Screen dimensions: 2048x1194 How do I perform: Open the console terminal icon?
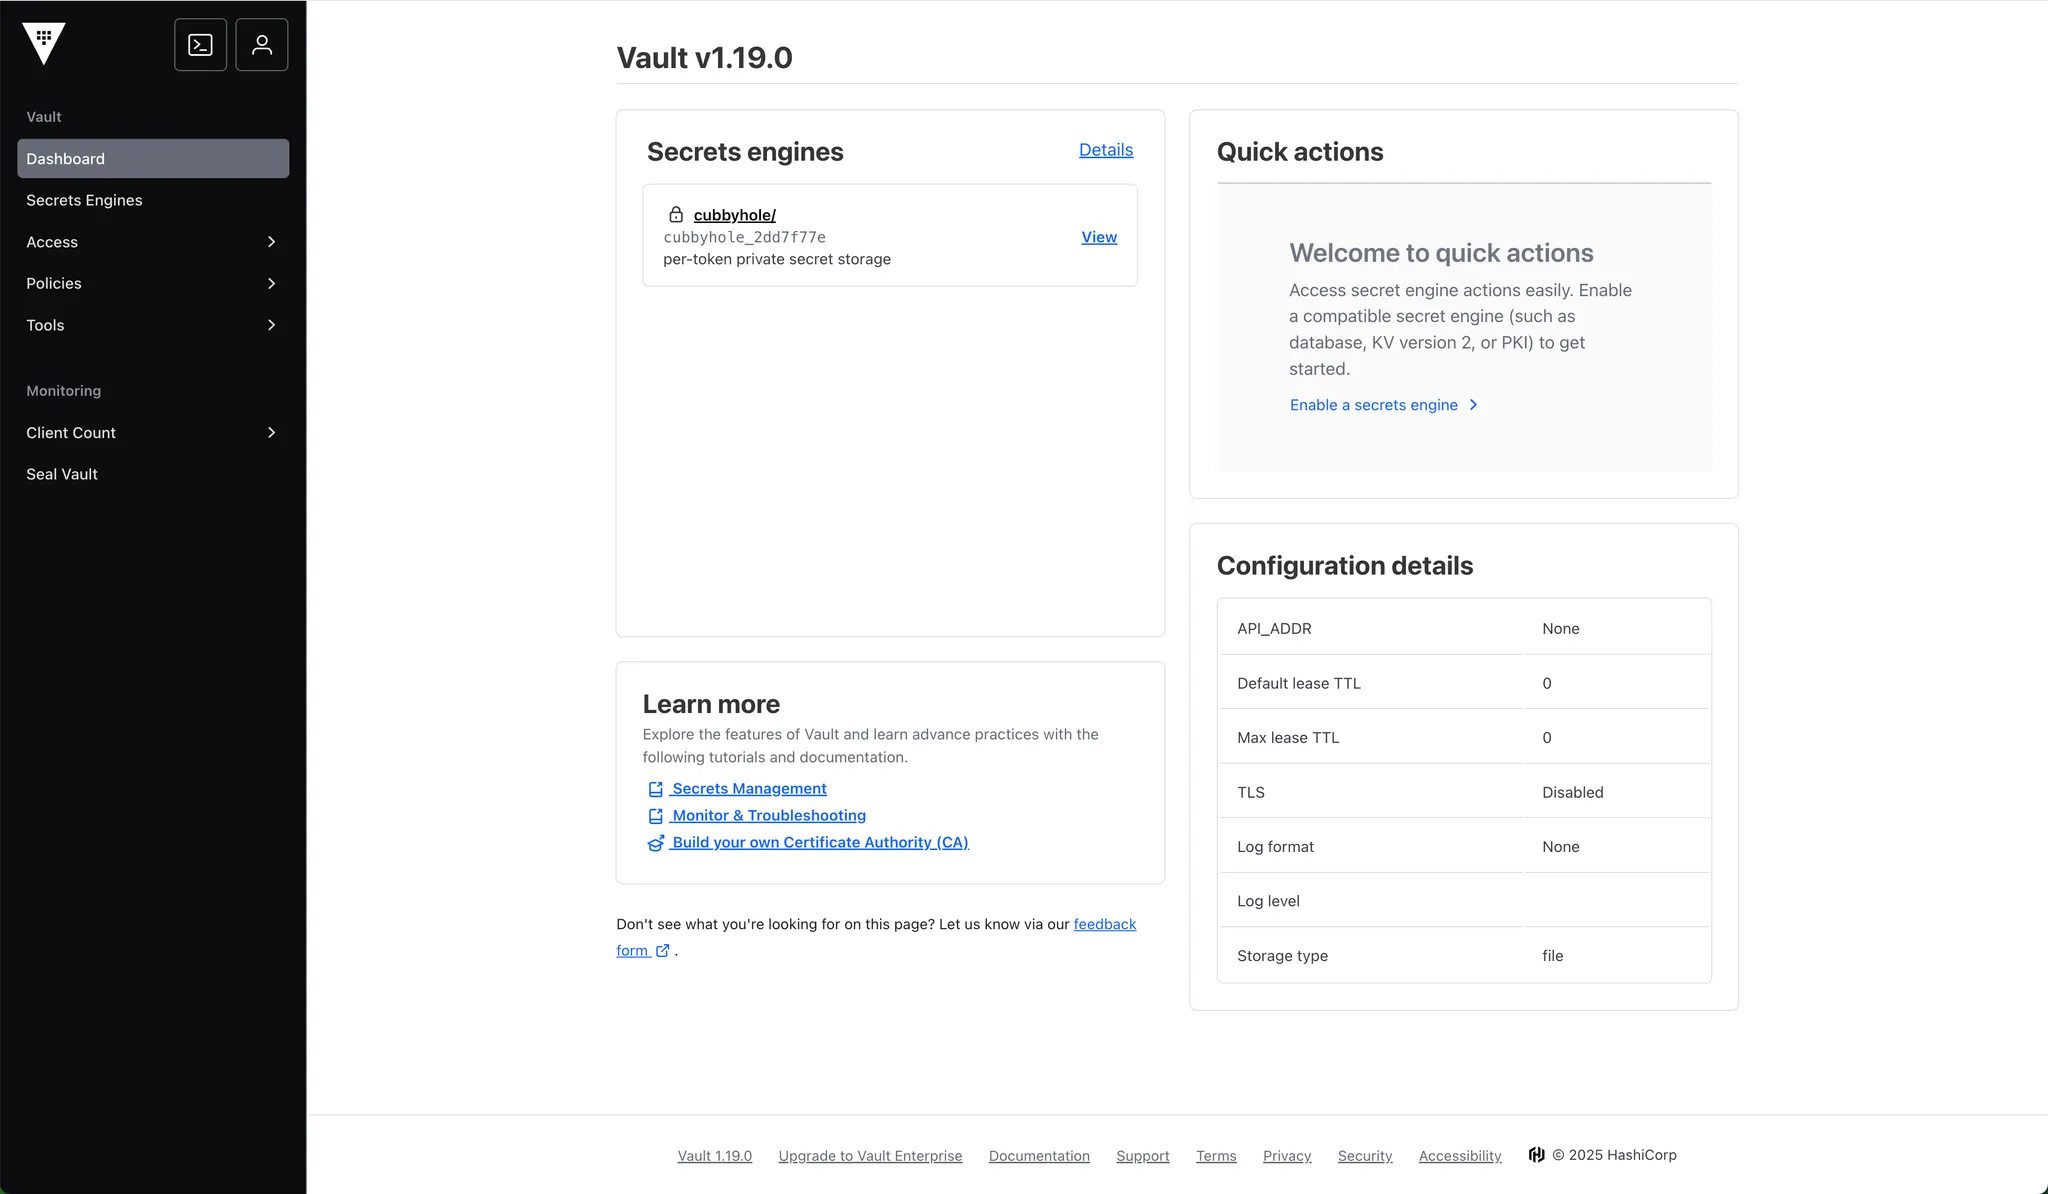[x=200, y=45]
